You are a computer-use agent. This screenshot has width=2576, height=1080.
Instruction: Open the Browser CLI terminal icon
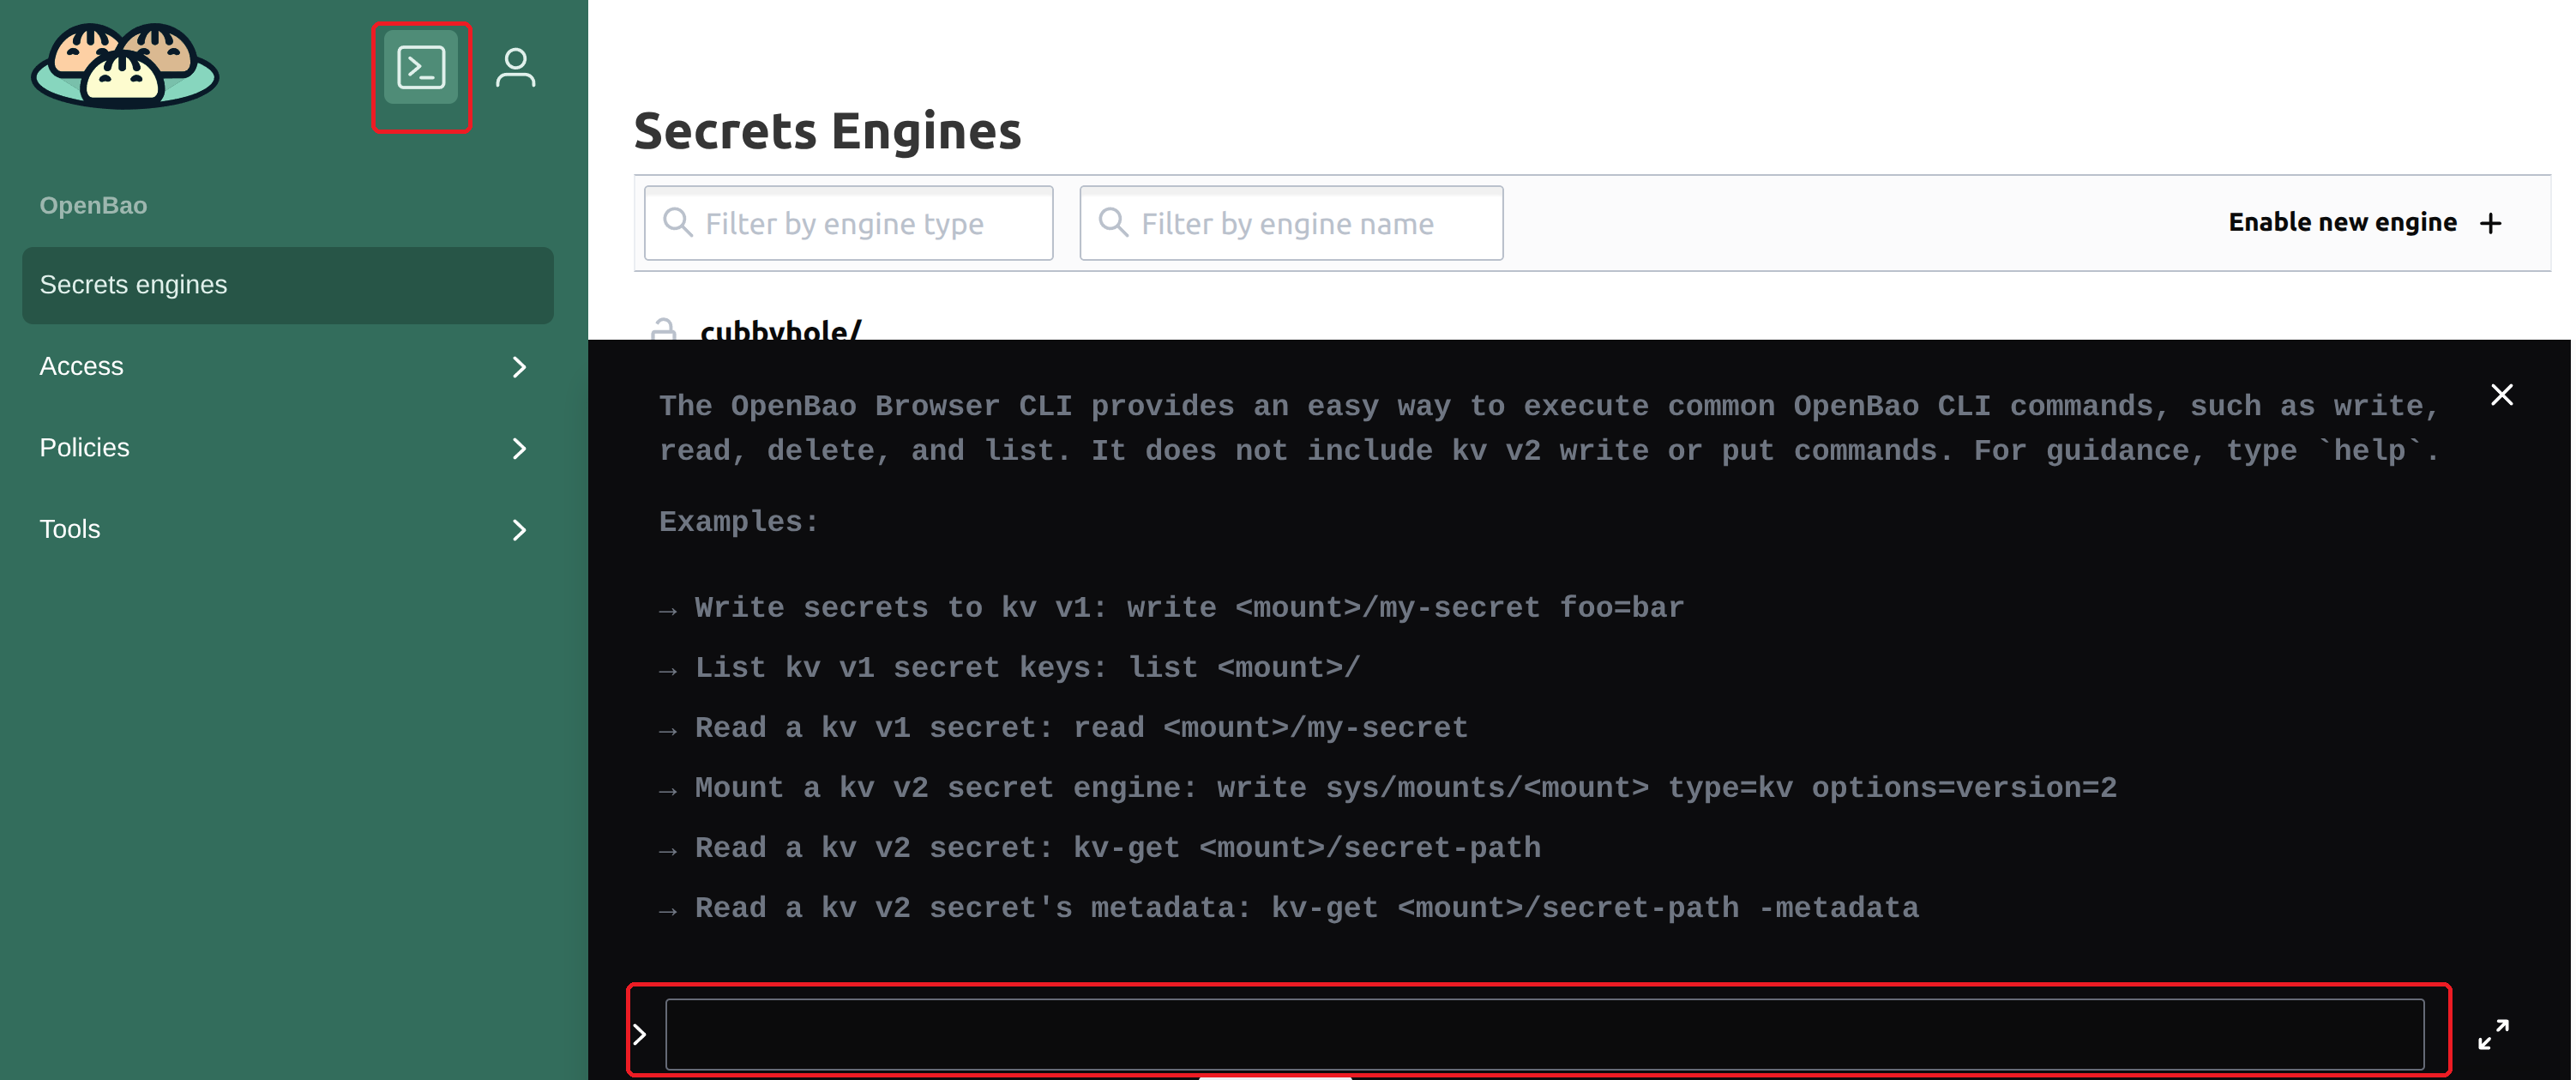click(x=420, y=67)
